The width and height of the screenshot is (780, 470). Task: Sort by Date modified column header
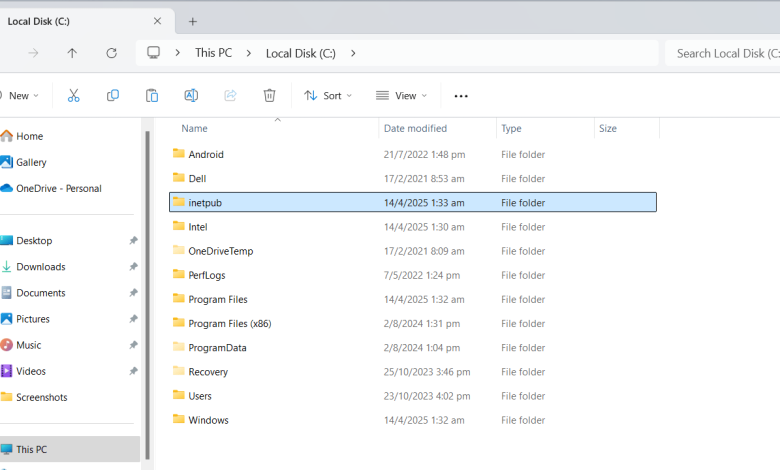[415, 128]
